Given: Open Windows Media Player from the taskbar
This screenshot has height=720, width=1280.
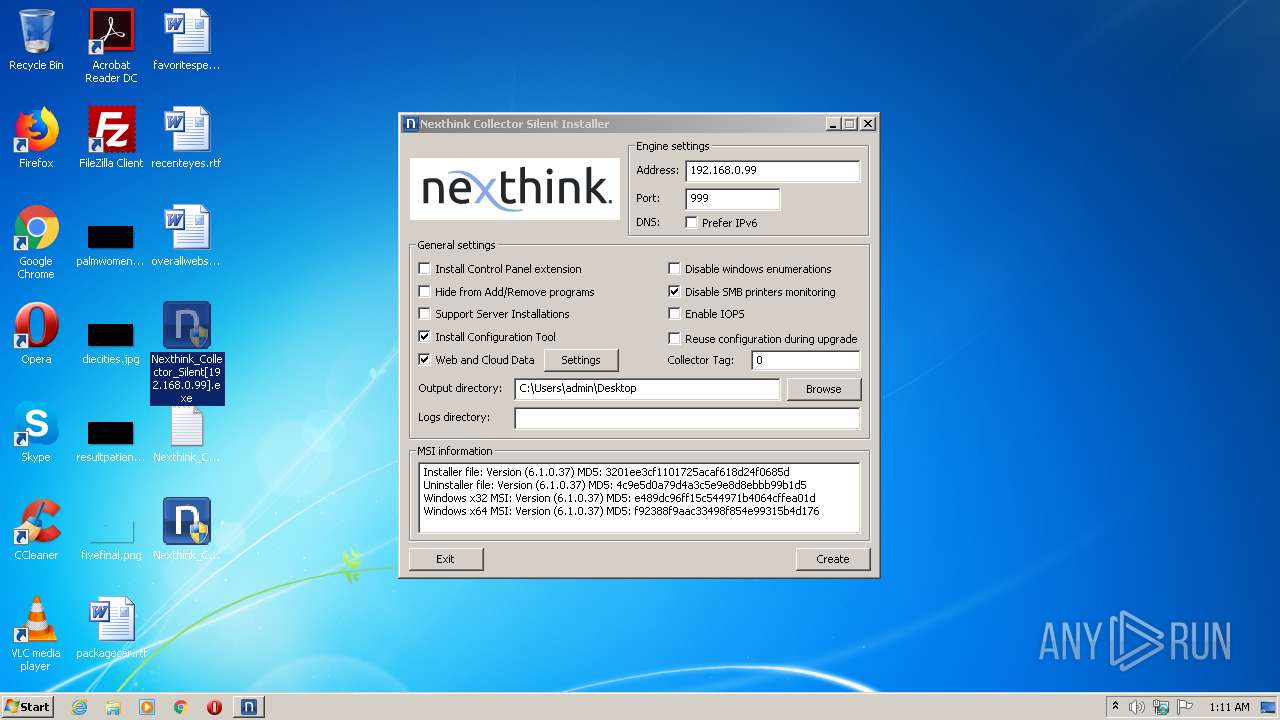Looking at the screenshot, I should click(147, 707).
